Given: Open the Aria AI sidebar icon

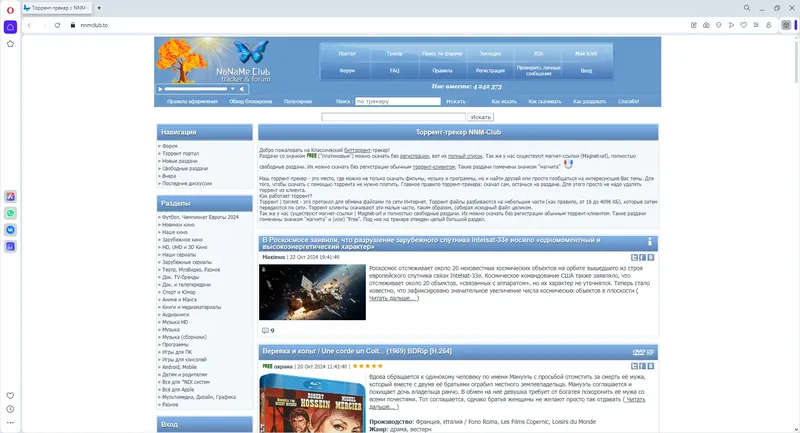Looking at the screenshot, I should pyautogui.click(x=10, y=196).
